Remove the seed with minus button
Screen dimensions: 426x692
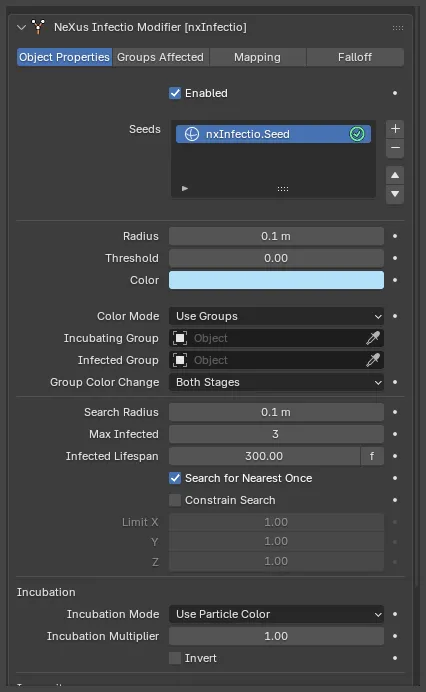pyautogui.click(x=395, y=148)
